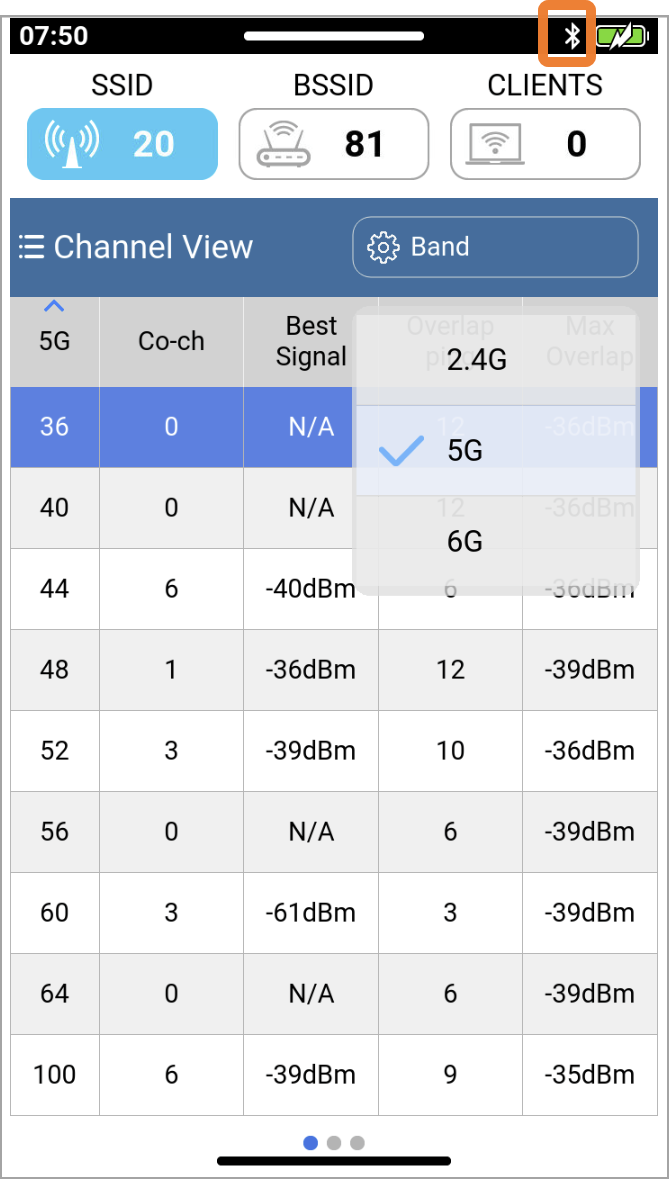The width and height of the screenshot is (669, 1179).
Task: Tap the battery charging icon
Action: click(622, 35)
